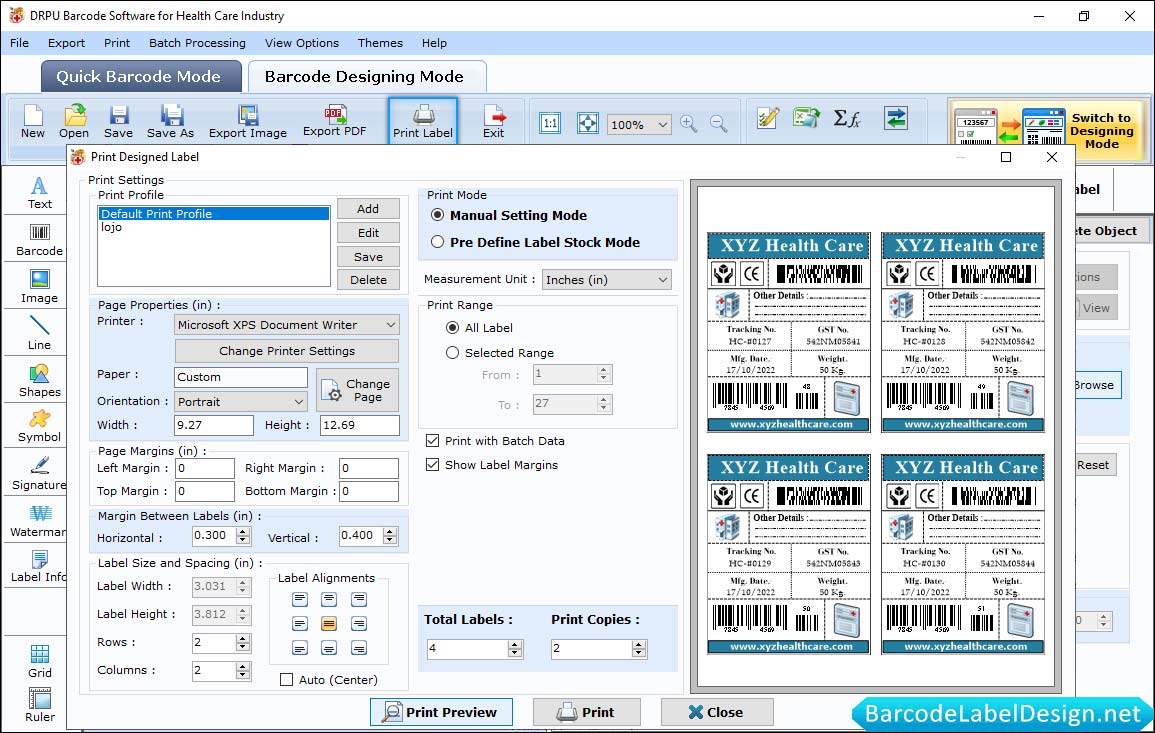Select the lojo print profile
Image resolution: width=1155 pixels, height=733 pixels.
[x=111, y=227]
